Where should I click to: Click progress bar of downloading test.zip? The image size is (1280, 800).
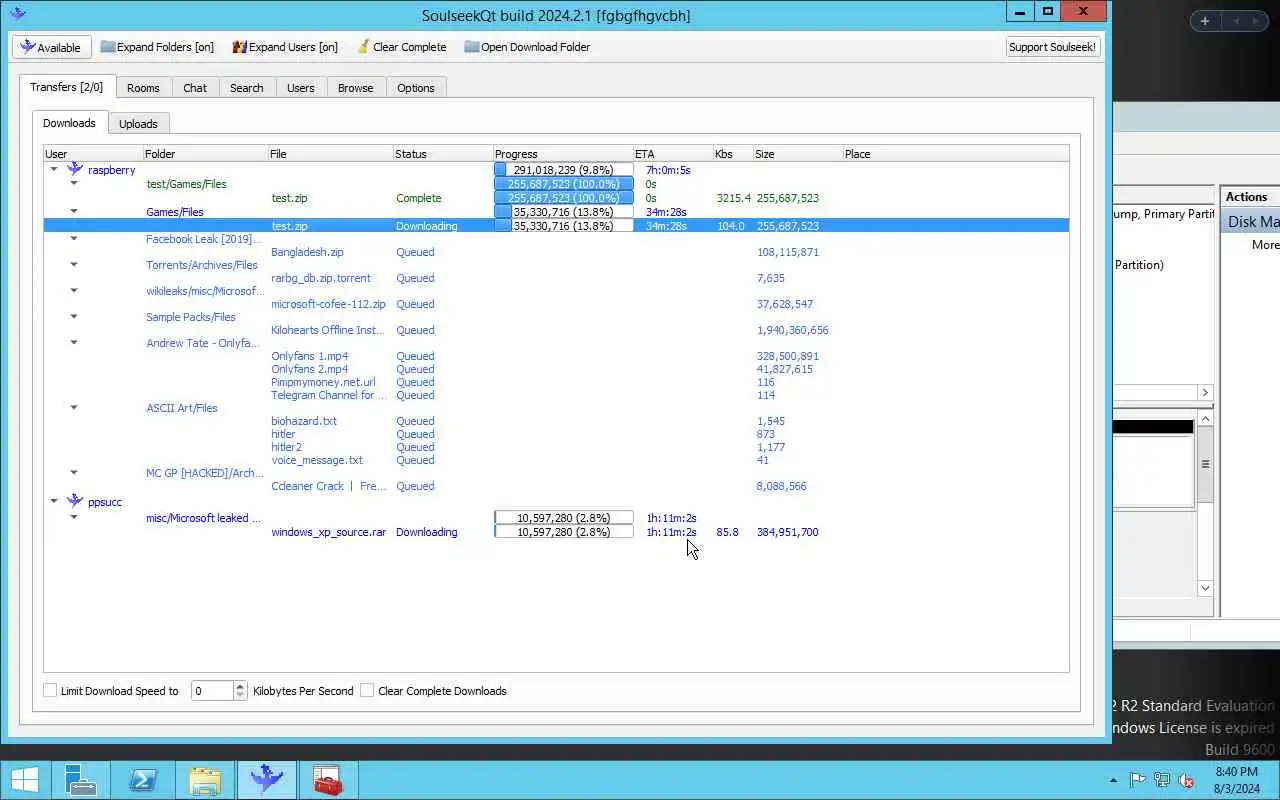[564, 226]
